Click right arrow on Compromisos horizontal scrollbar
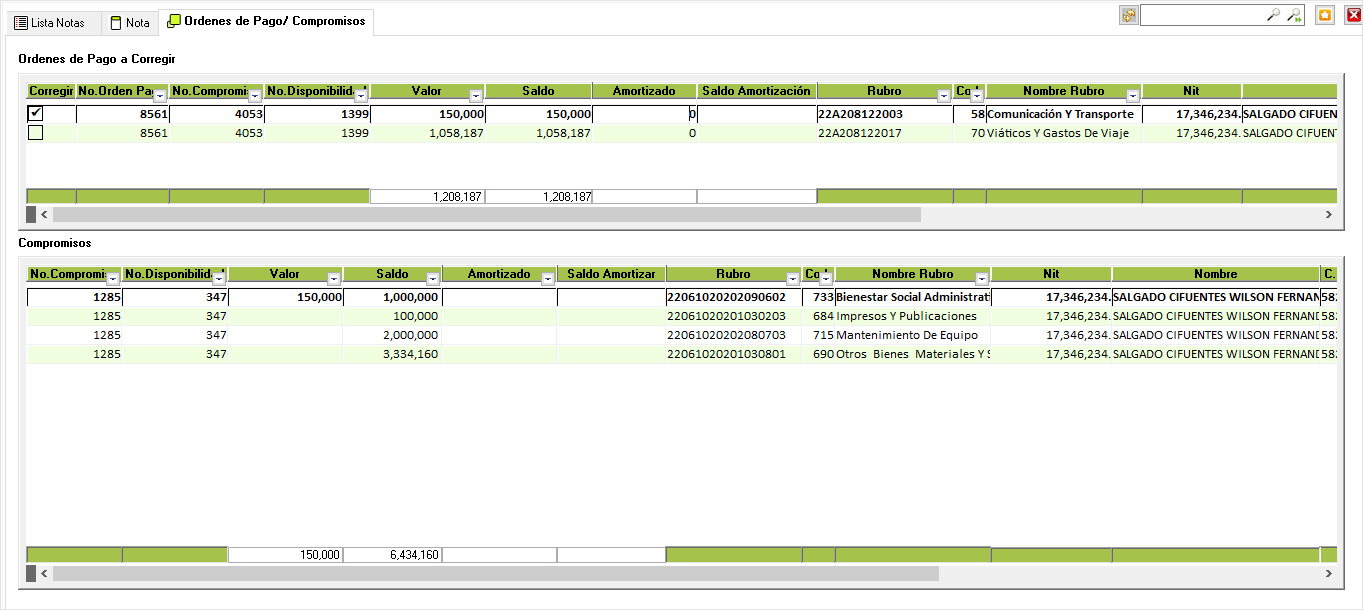This screenshot has height=611, width=1364. [1328, 573]
